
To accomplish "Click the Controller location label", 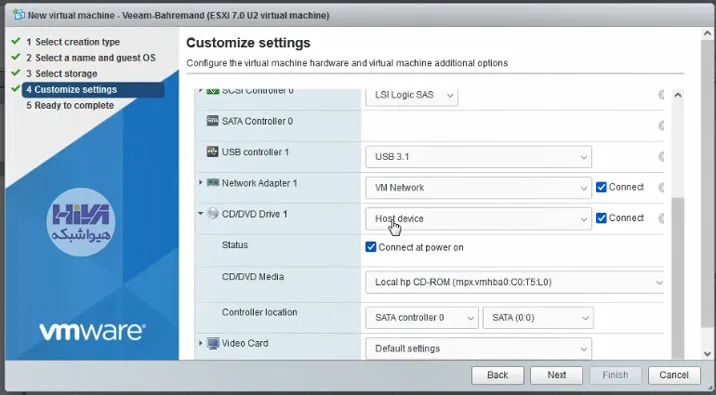I will tap(259, 312).
